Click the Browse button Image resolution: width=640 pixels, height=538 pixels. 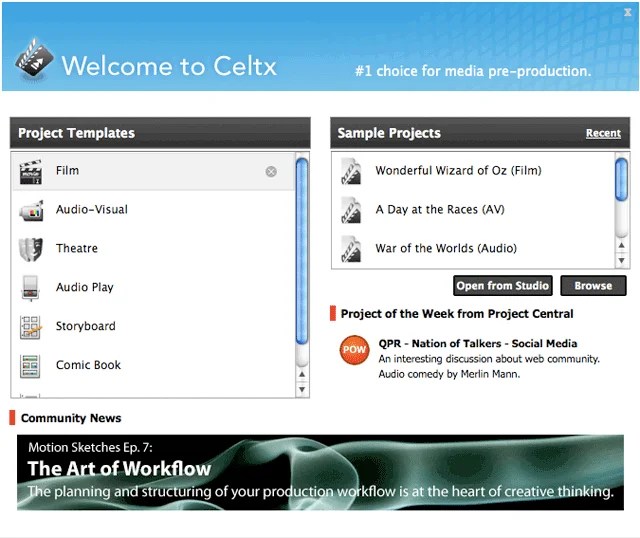point(593,286)
